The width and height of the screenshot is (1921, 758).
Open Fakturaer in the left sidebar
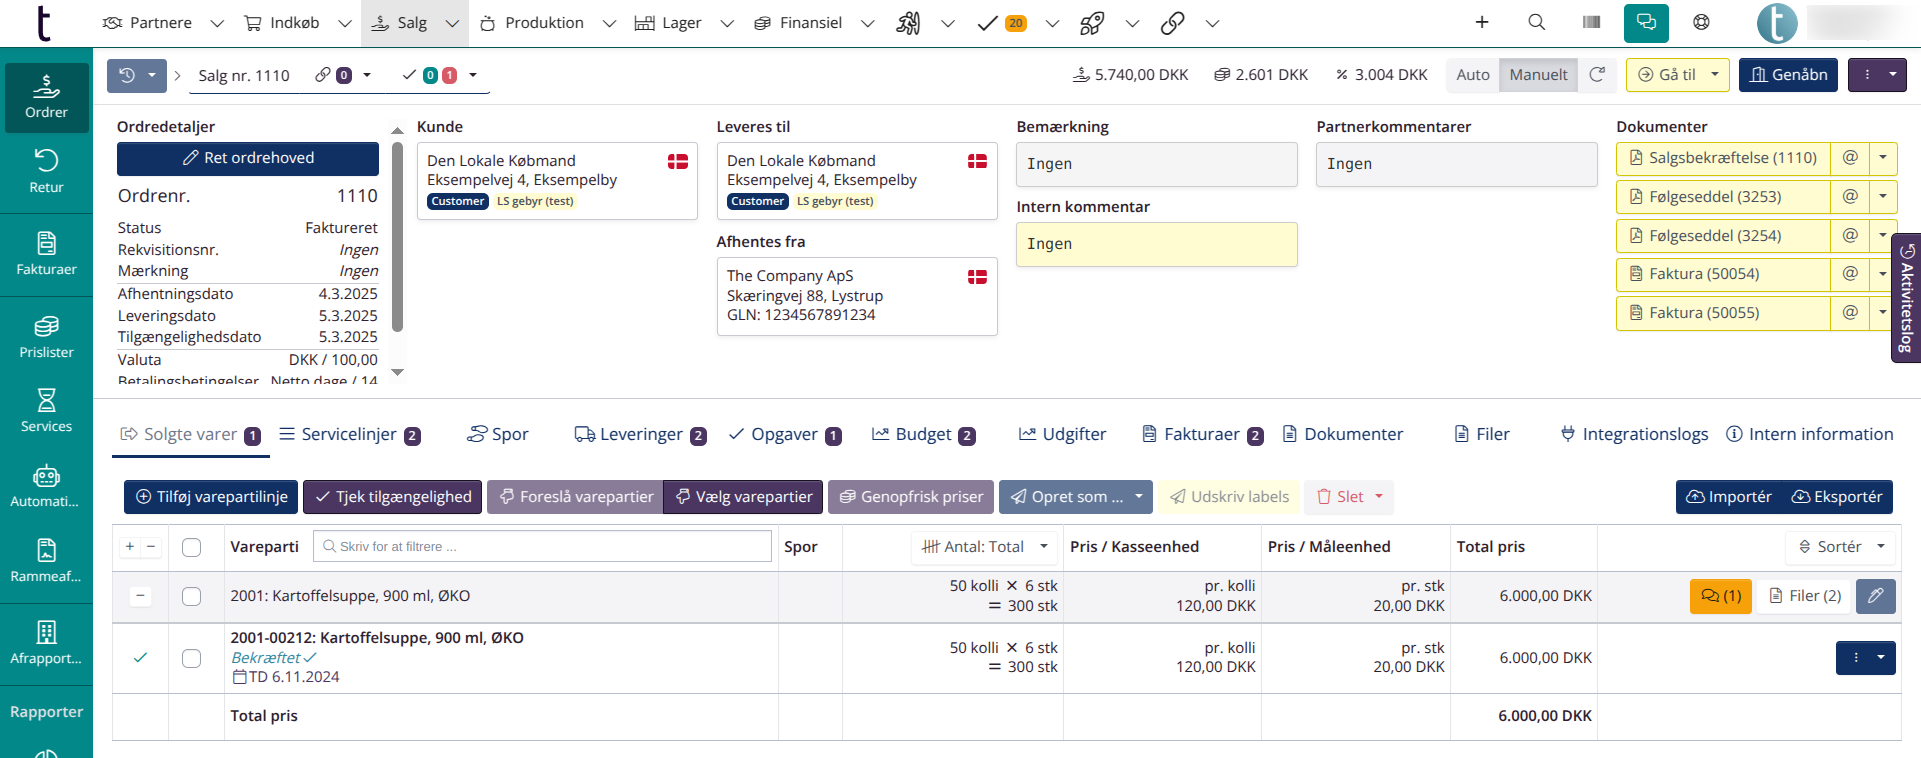click(x=46, y=254)
